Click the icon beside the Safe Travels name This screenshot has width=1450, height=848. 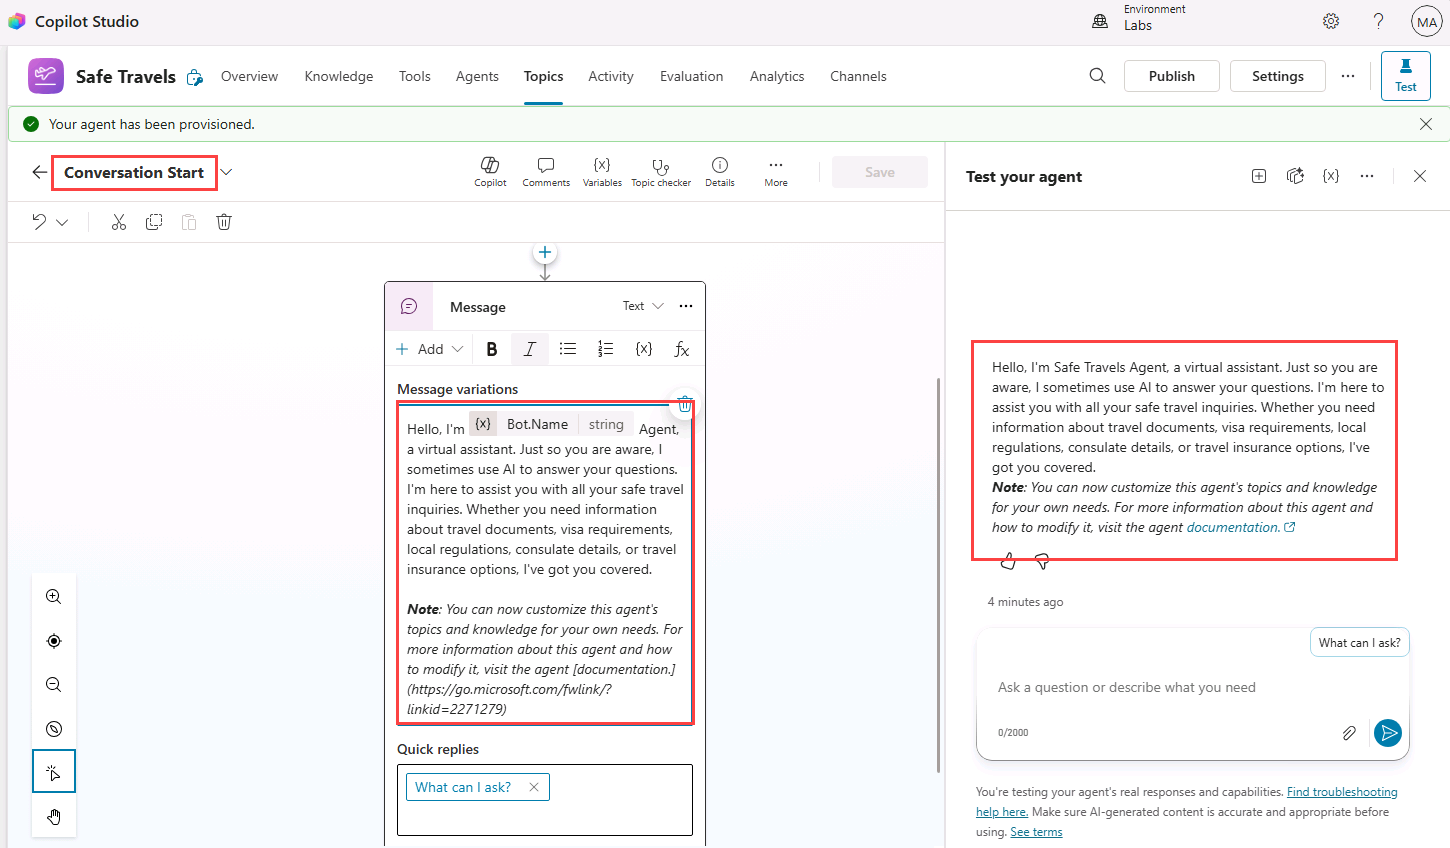click(x=195, y=77)
